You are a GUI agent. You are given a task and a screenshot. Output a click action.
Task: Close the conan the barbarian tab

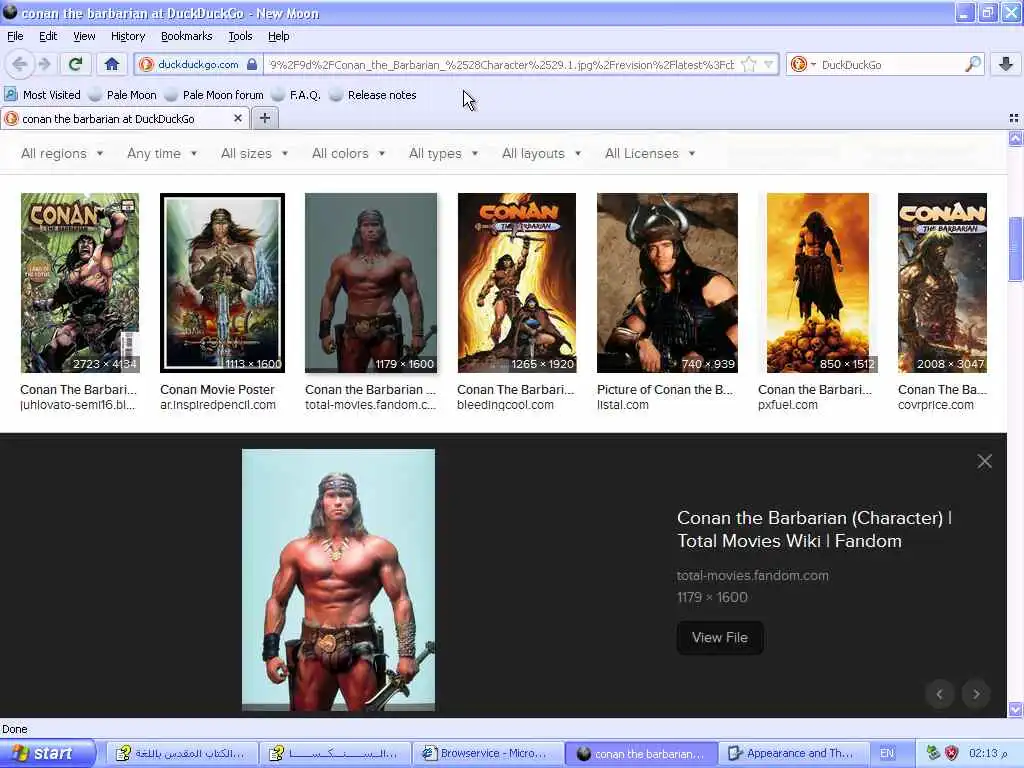coord(238,118)
